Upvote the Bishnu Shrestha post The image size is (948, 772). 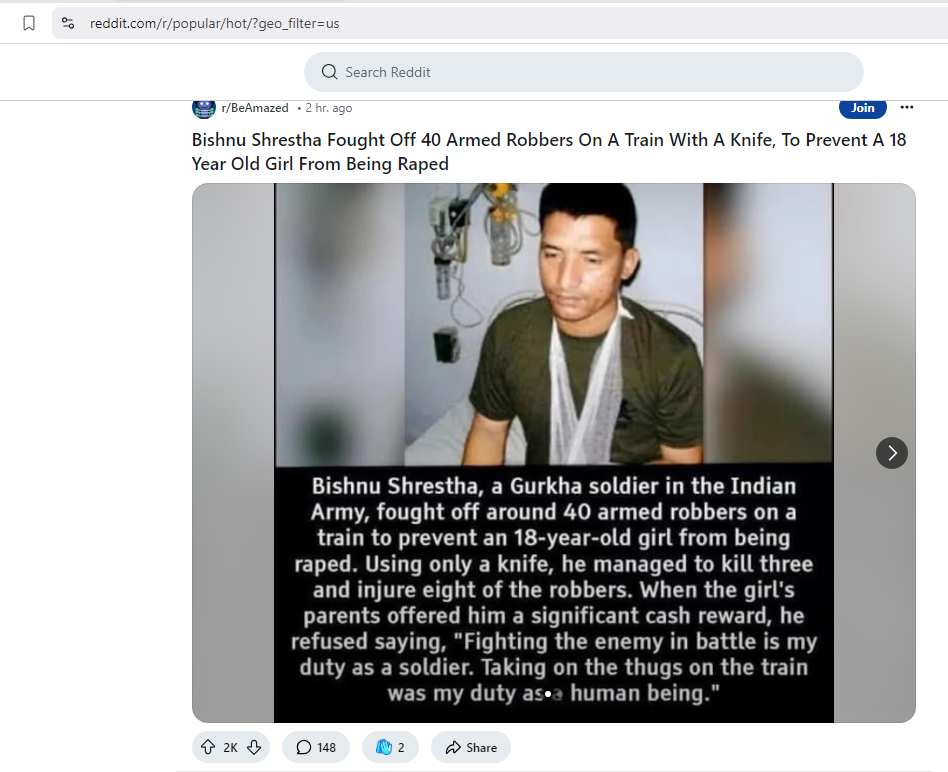[x=208, y=747]
